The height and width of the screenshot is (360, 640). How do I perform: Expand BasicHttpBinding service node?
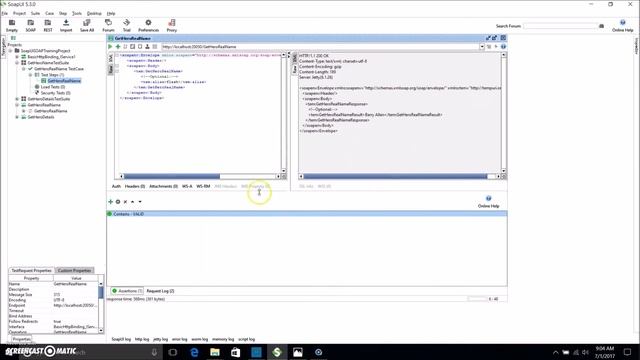pos(17,57)
